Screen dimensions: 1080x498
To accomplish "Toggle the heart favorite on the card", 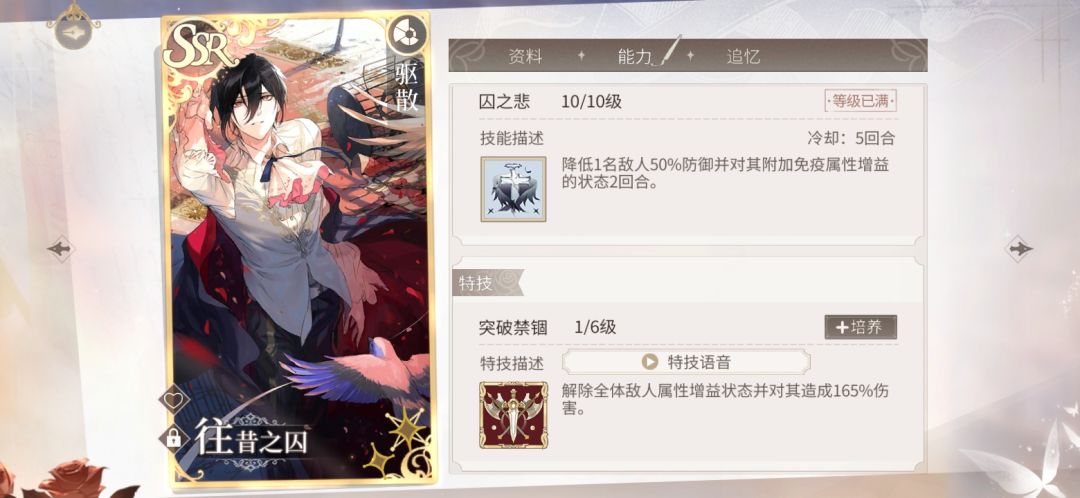I will tap(174, 400).
